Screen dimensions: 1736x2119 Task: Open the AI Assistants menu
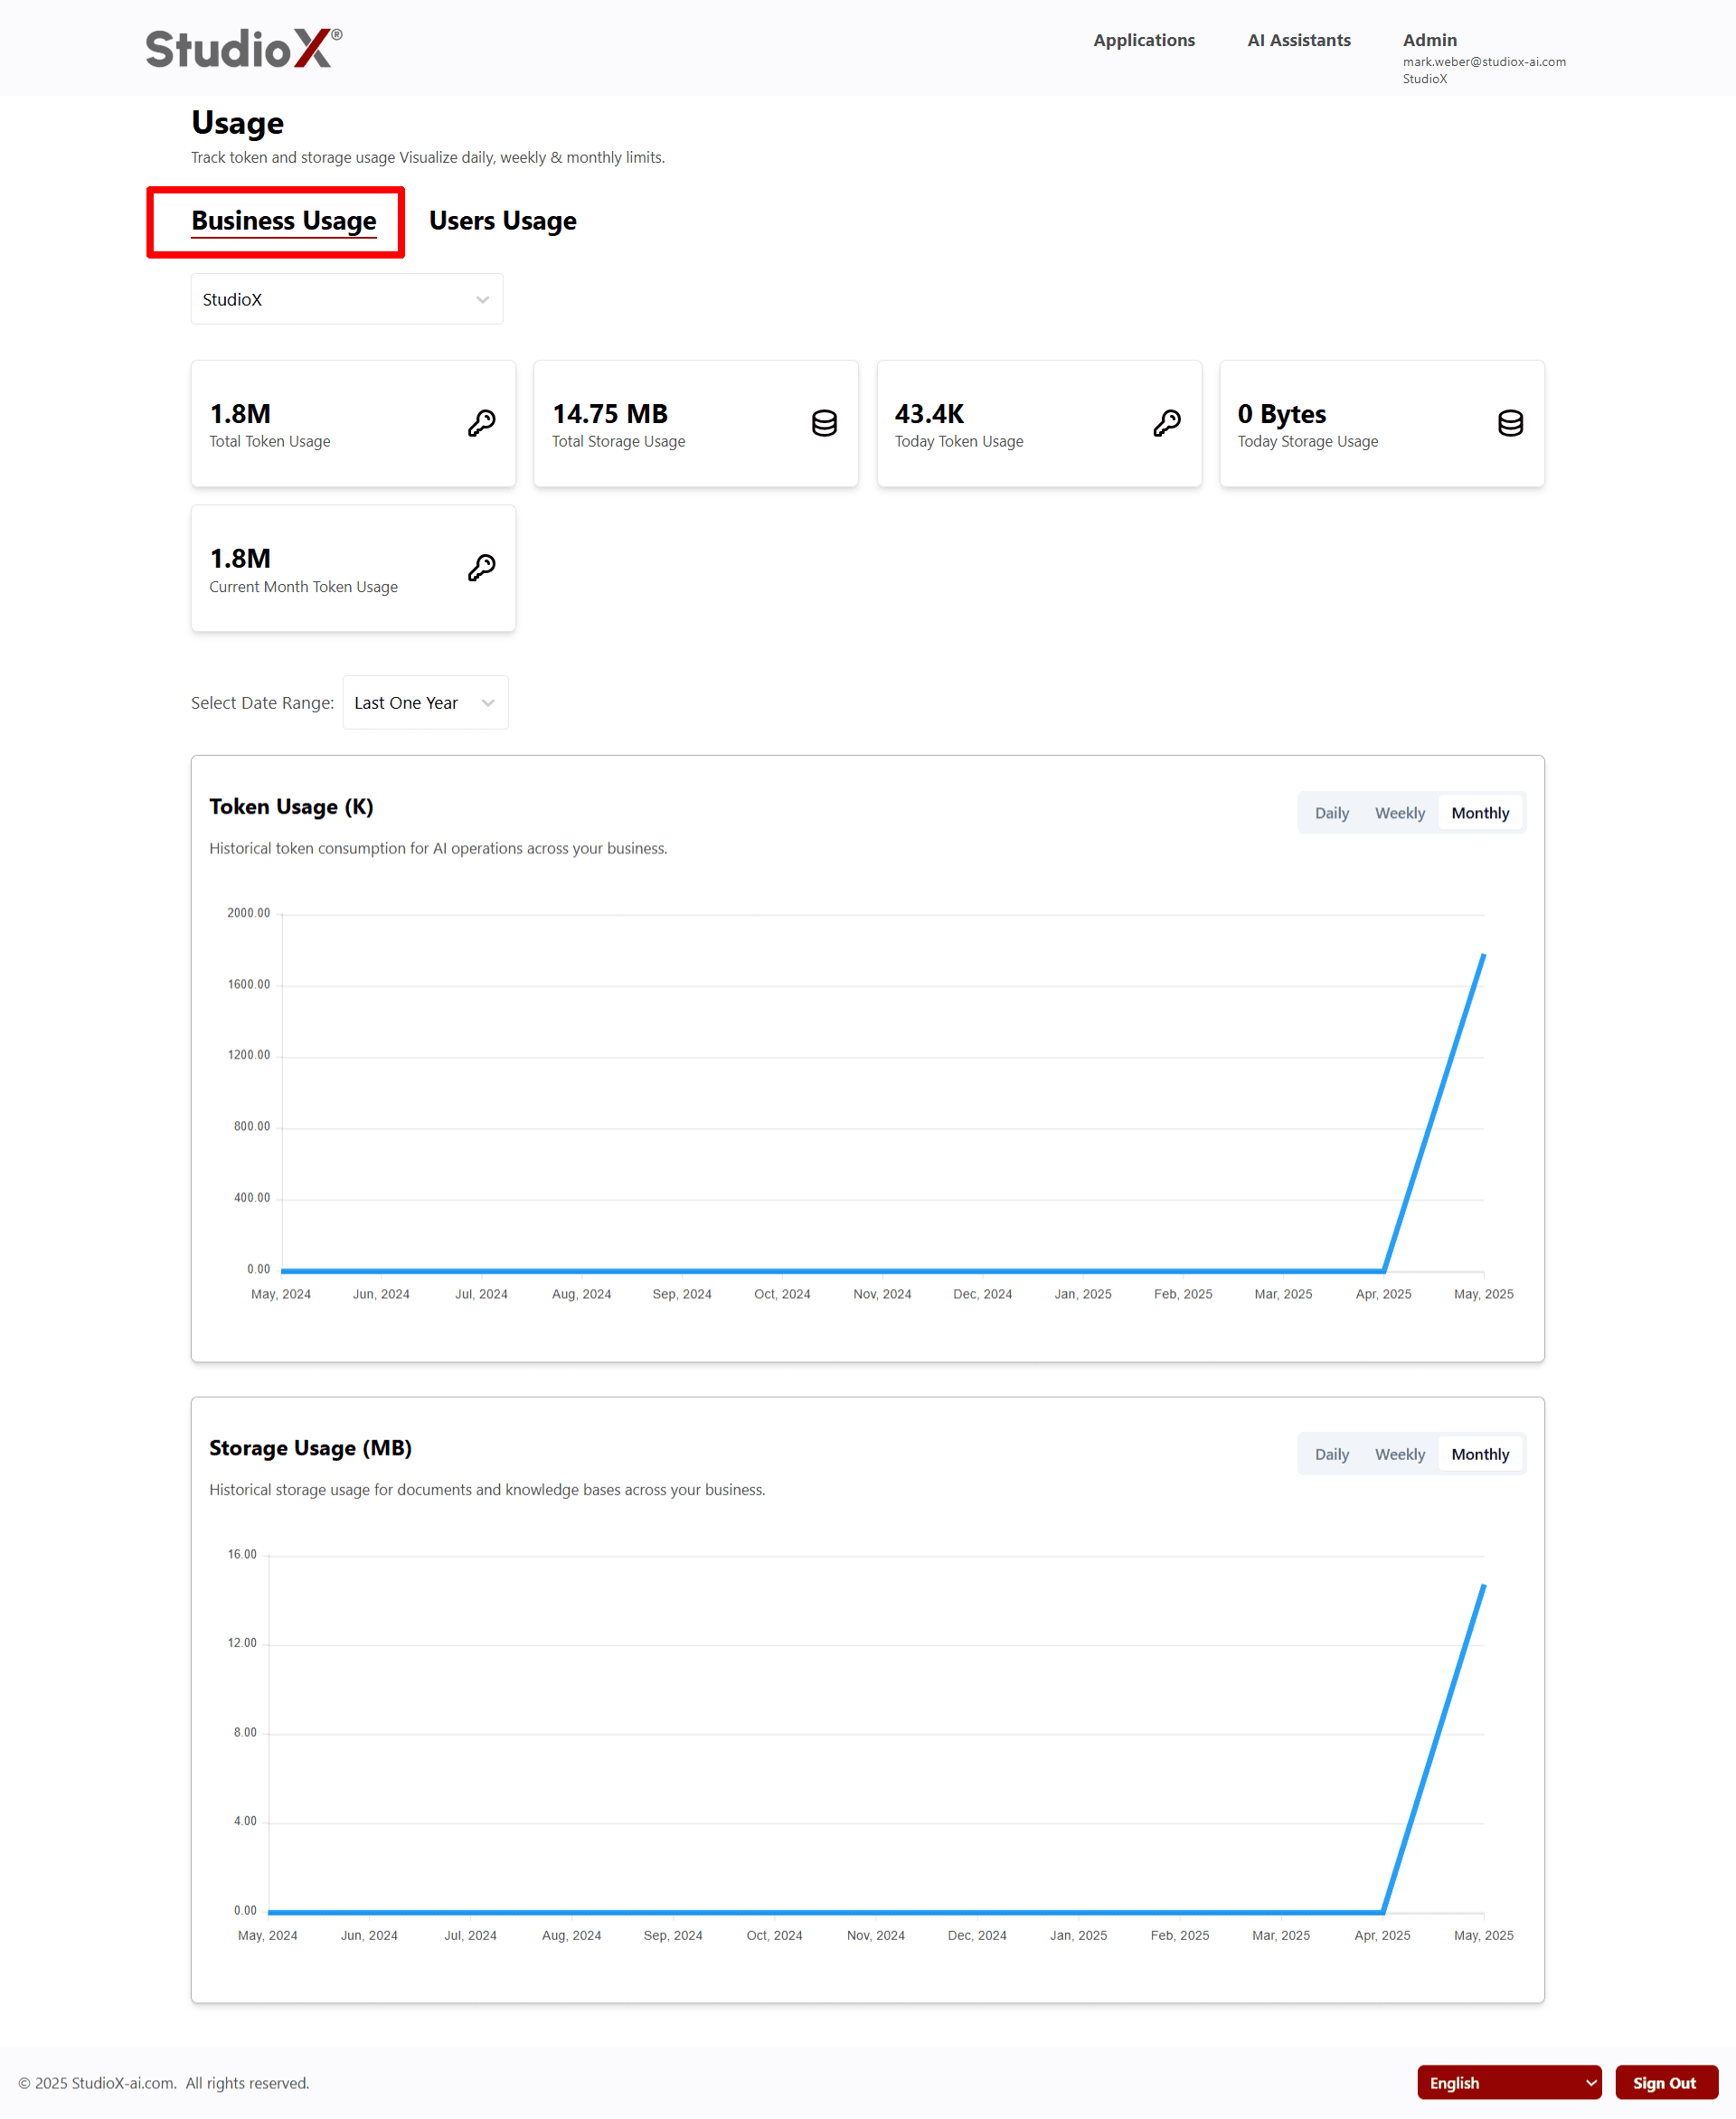pos(1298,40)
